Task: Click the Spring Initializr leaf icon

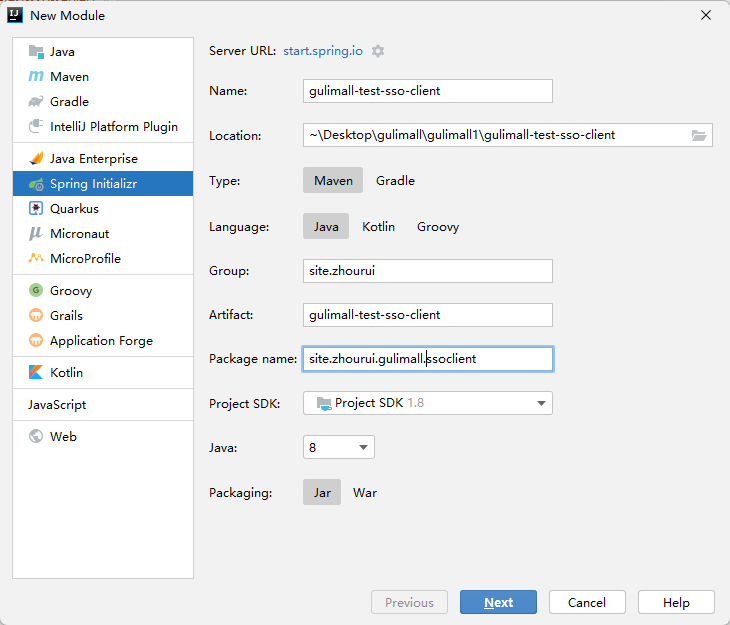Action: 36,184
